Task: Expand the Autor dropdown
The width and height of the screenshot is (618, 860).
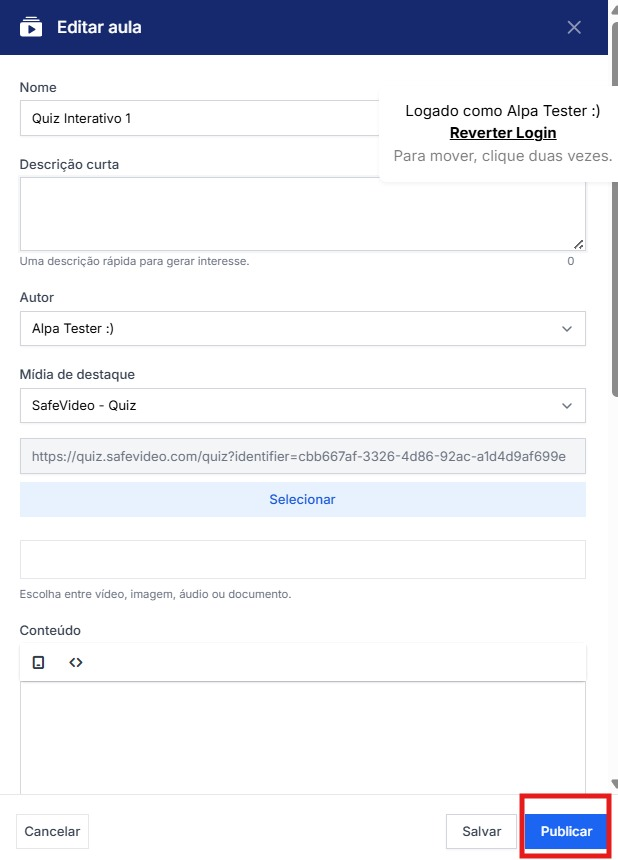Action: 302,328
